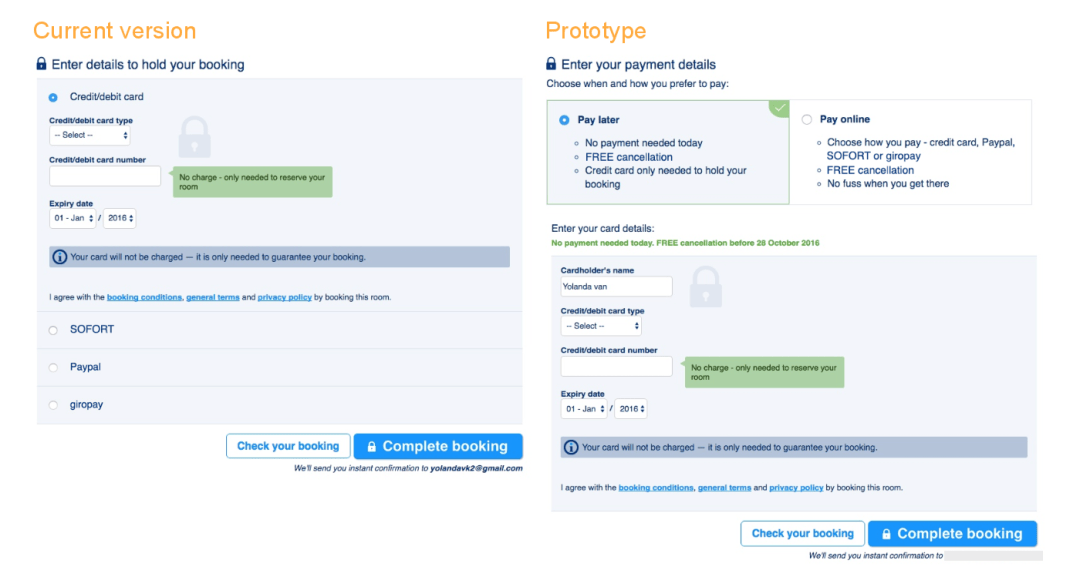Choose the Paypal radio option
The image size is (1080, 570).
click(x=53, y=368)
